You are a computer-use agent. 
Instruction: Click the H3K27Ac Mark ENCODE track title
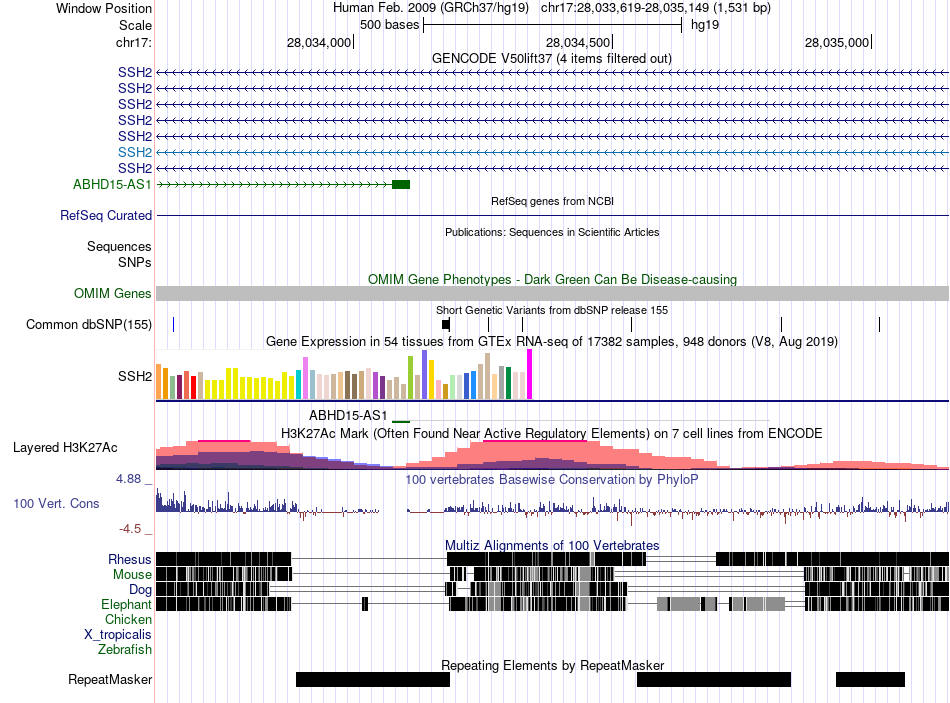pyautogui.click(x=552, y=434)
